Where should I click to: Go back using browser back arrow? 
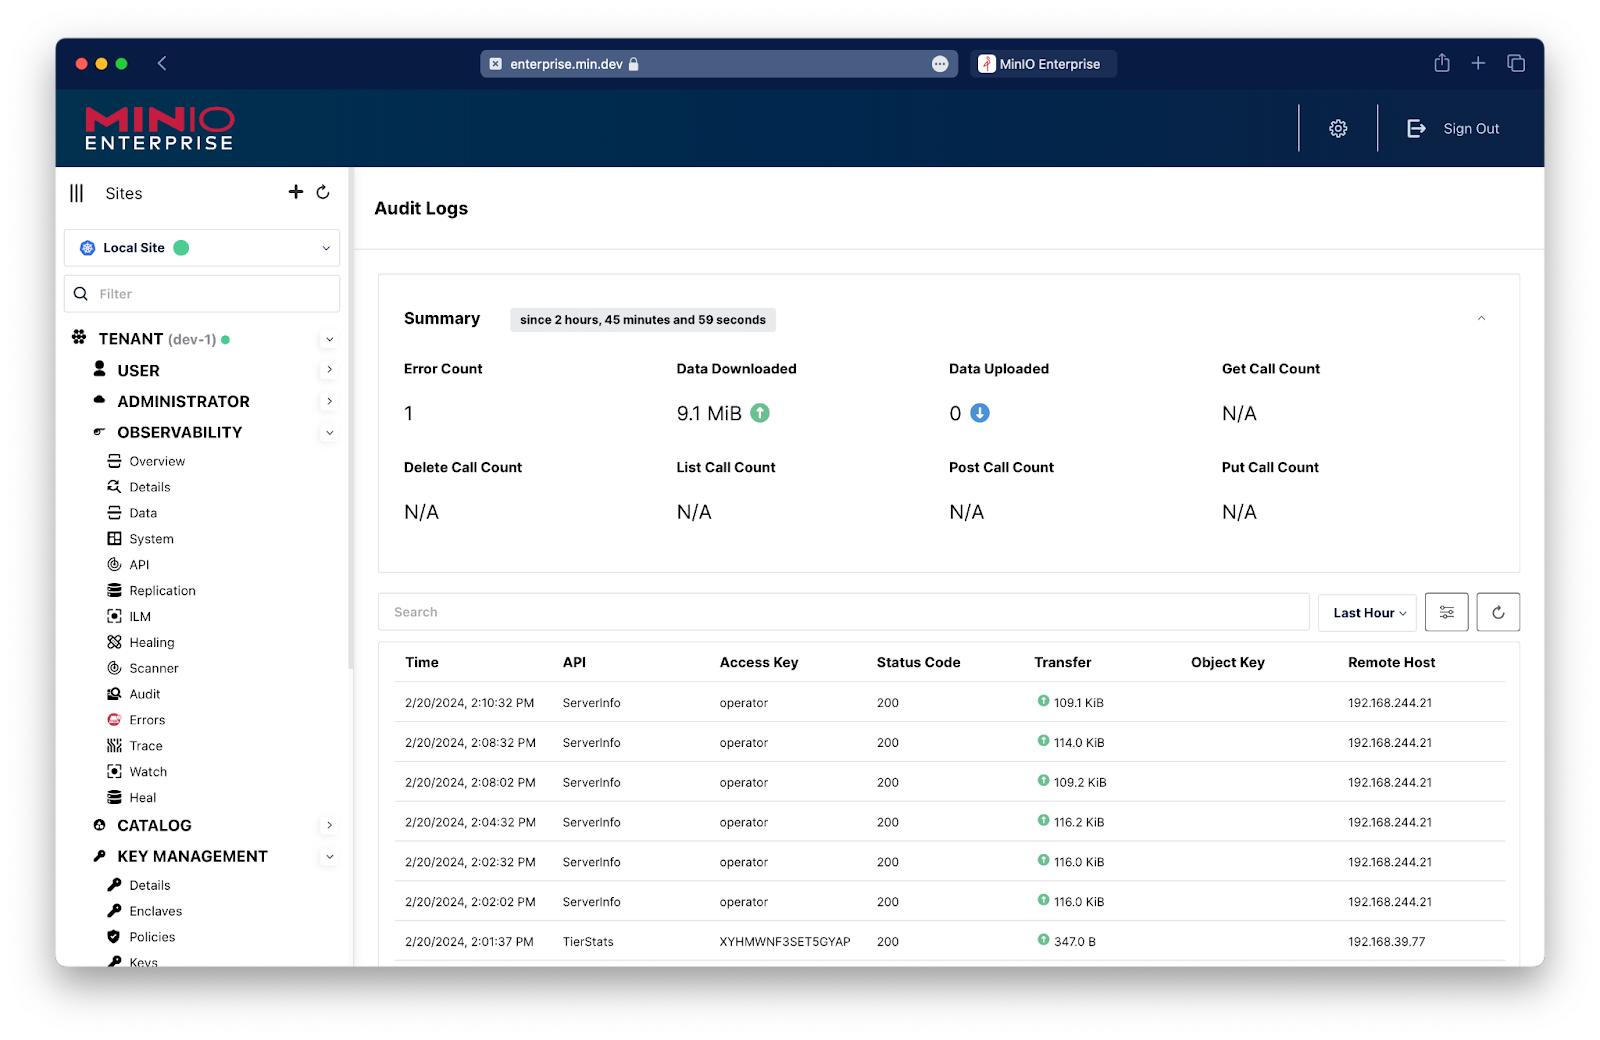(x=162, y=63)
